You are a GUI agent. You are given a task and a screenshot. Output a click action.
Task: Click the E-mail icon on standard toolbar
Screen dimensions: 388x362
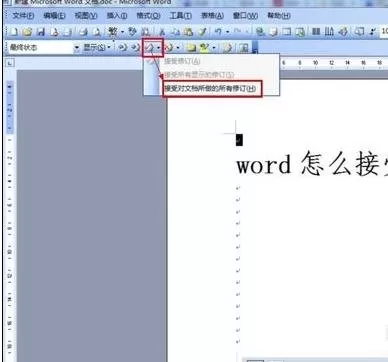pos(68,32)
